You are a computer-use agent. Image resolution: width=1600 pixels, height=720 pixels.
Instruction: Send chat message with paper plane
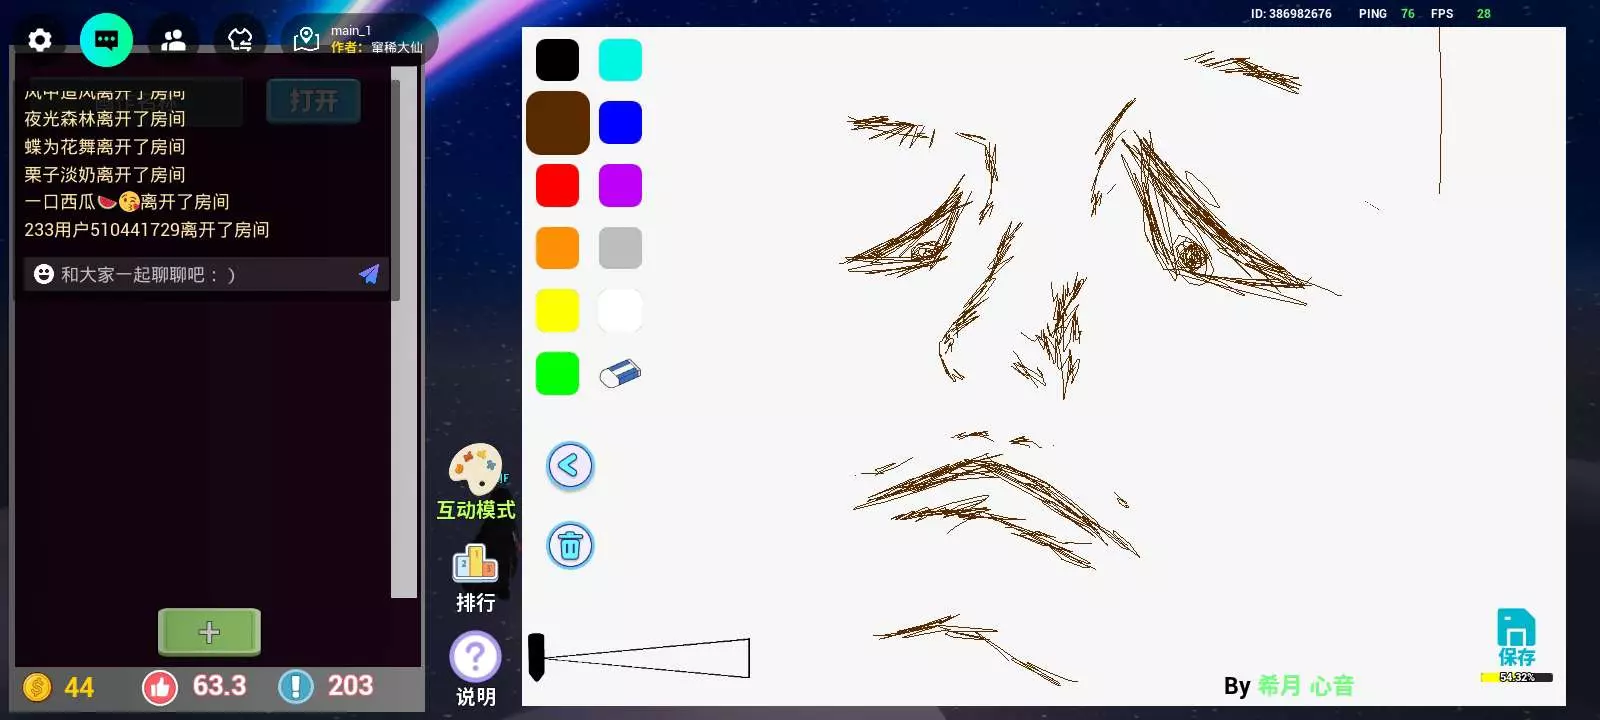[x=369, y=274]
